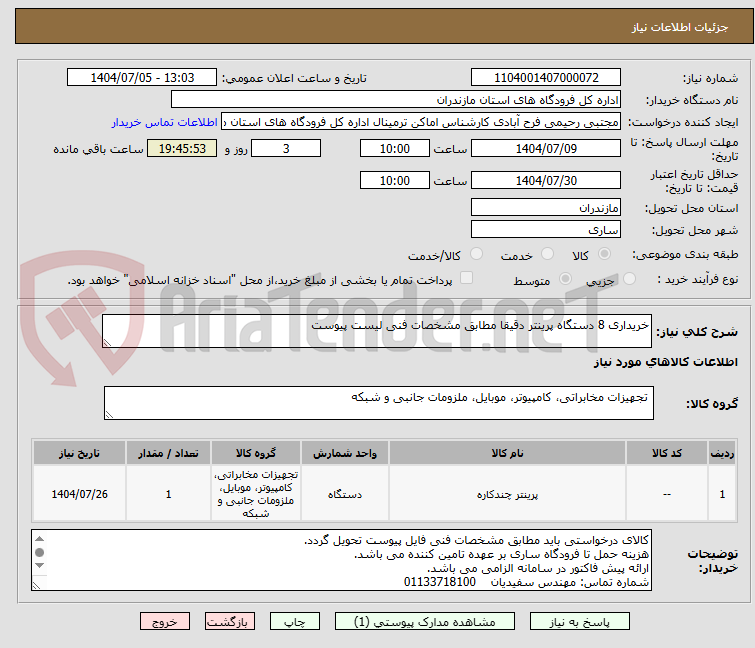Select the متوسط purchase type radio

tap(565, 279)
